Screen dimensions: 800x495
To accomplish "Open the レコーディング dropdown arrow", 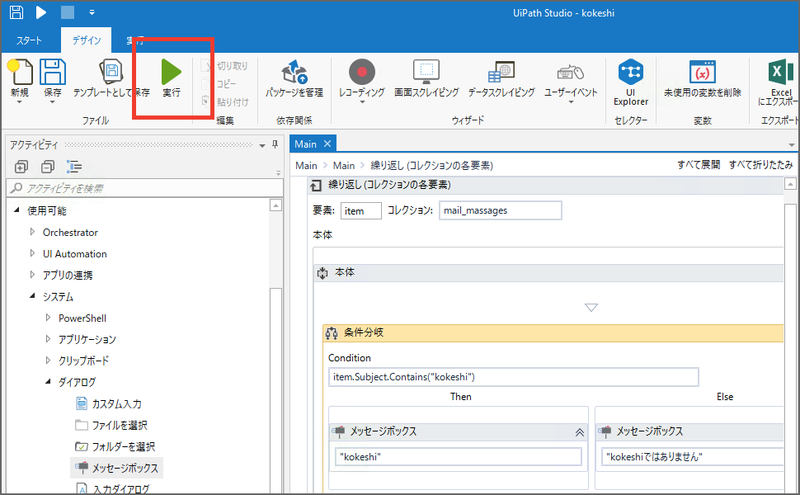I will [362, 102].
